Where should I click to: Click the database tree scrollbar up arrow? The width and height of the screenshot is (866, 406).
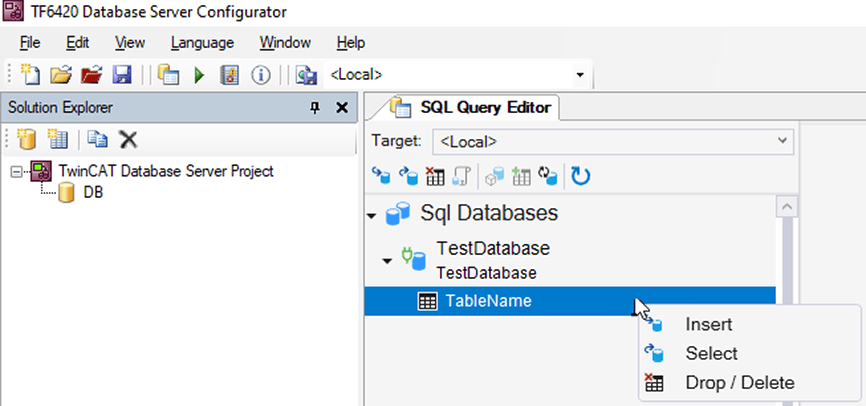[787, 207]
